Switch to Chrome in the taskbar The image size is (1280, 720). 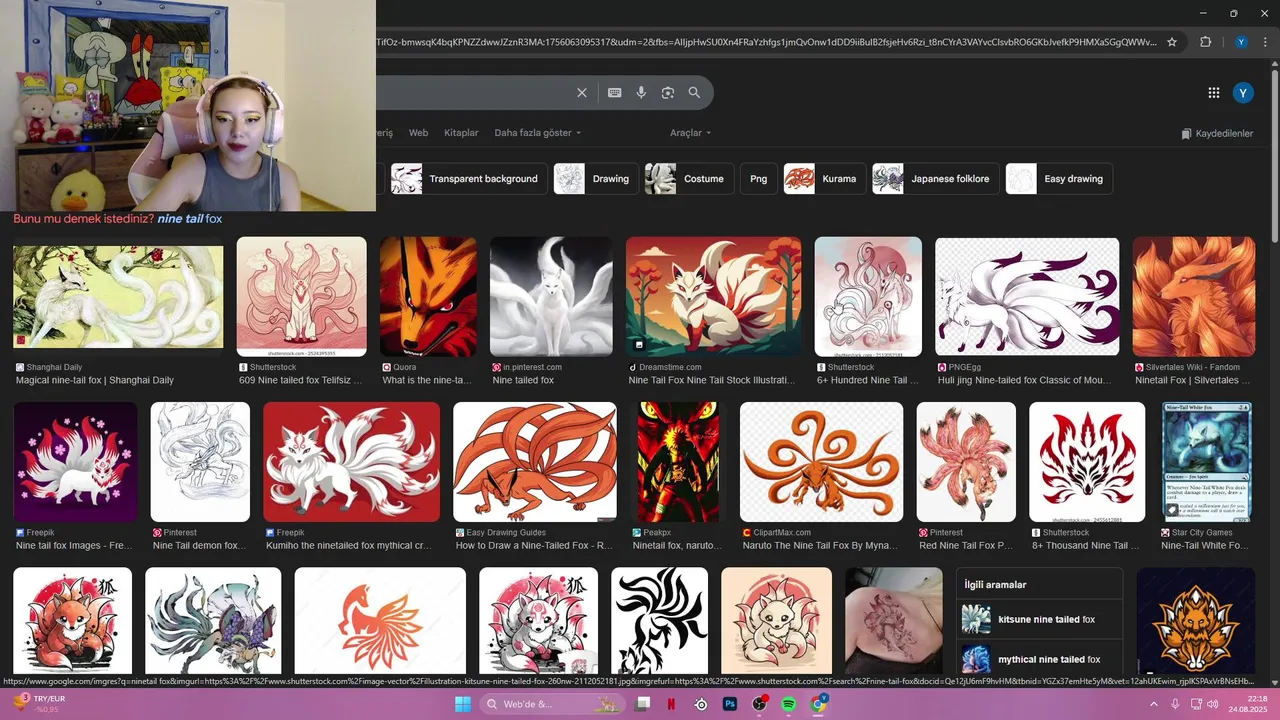pyautogui.click(x=818, y=704)
